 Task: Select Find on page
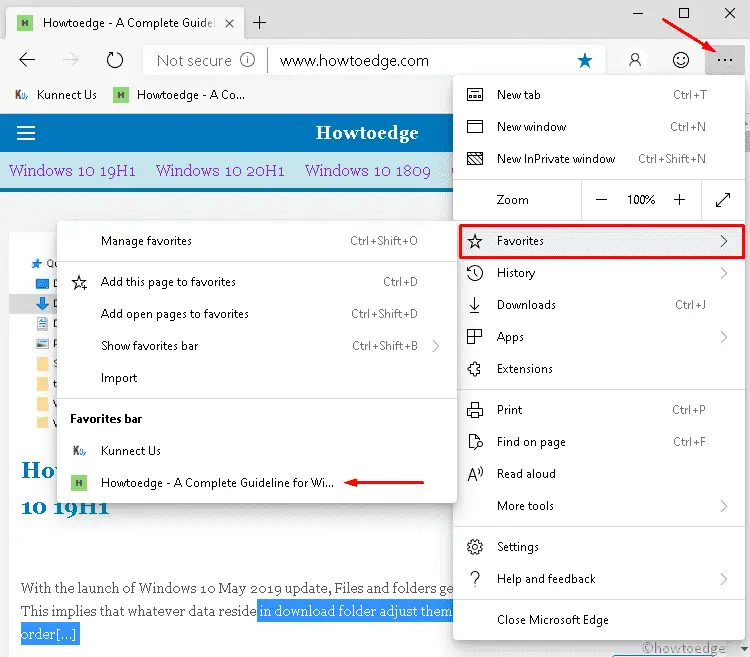598,442
